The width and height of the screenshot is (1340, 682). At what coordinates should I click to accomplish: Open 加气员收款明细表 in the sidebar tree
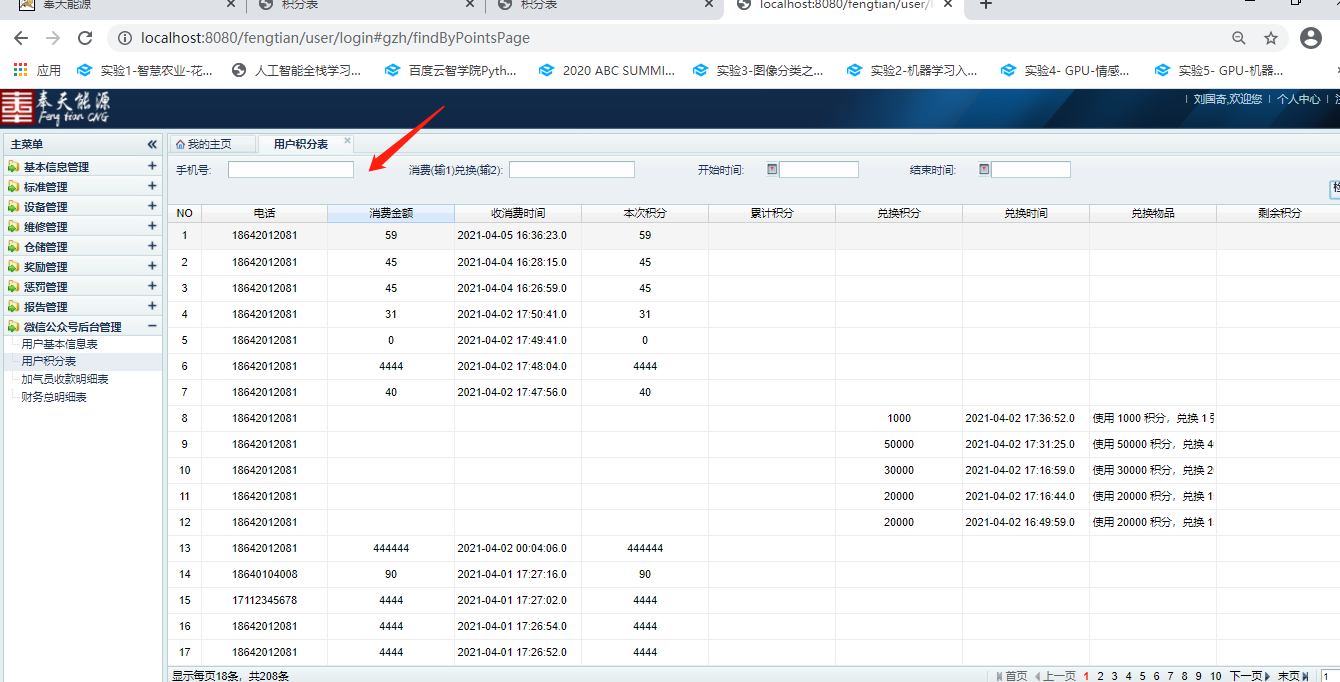pyautogui.click(x=65, y=379)
